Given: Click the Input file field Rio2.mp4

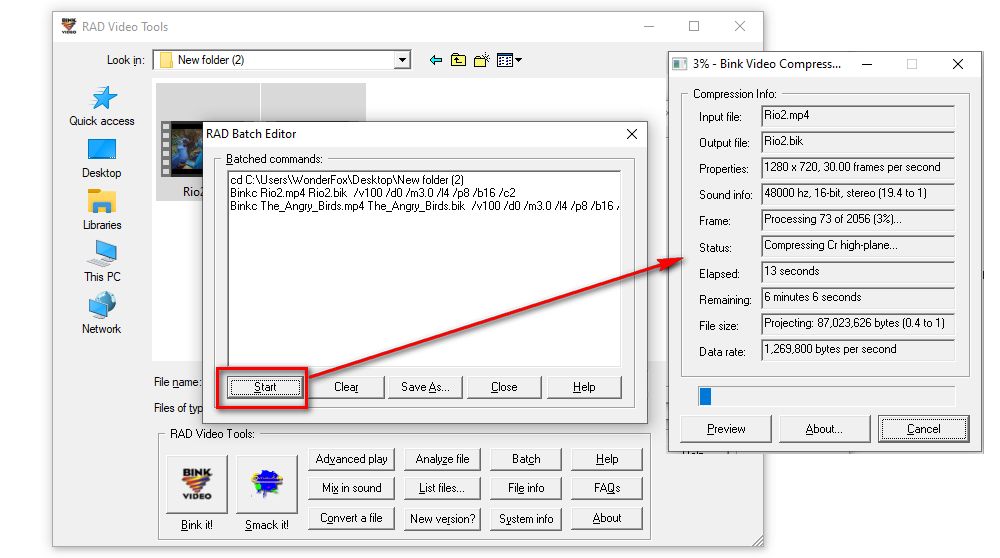Looking at the screenshot, I should click(858, 116).
